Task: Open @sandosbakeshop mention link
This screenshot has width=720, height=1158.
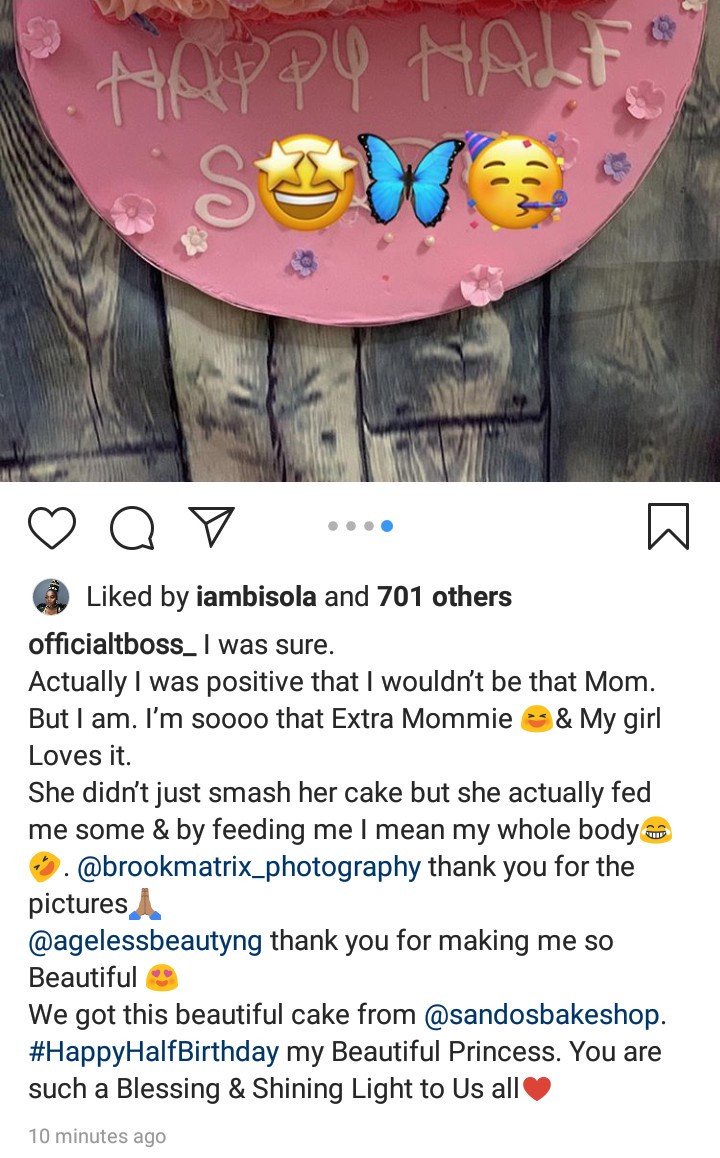Action: (x=542, y=1015)
